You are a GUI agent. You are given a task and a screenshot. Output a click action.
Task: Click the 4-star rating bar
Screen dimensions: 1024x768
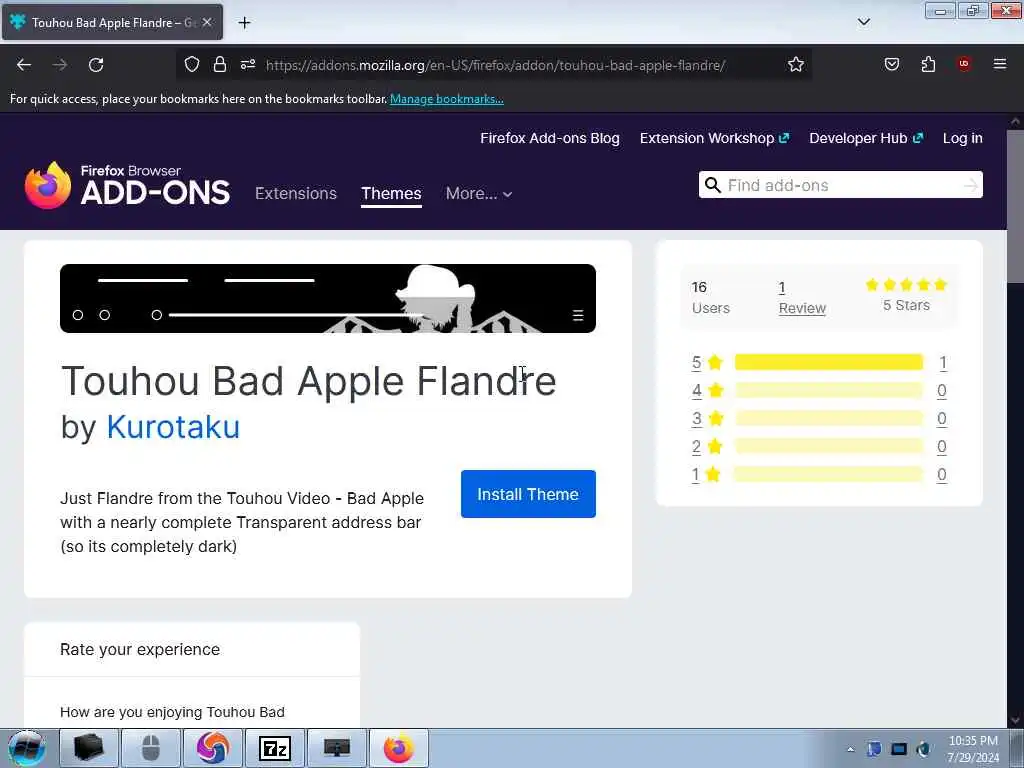(829, 391)
